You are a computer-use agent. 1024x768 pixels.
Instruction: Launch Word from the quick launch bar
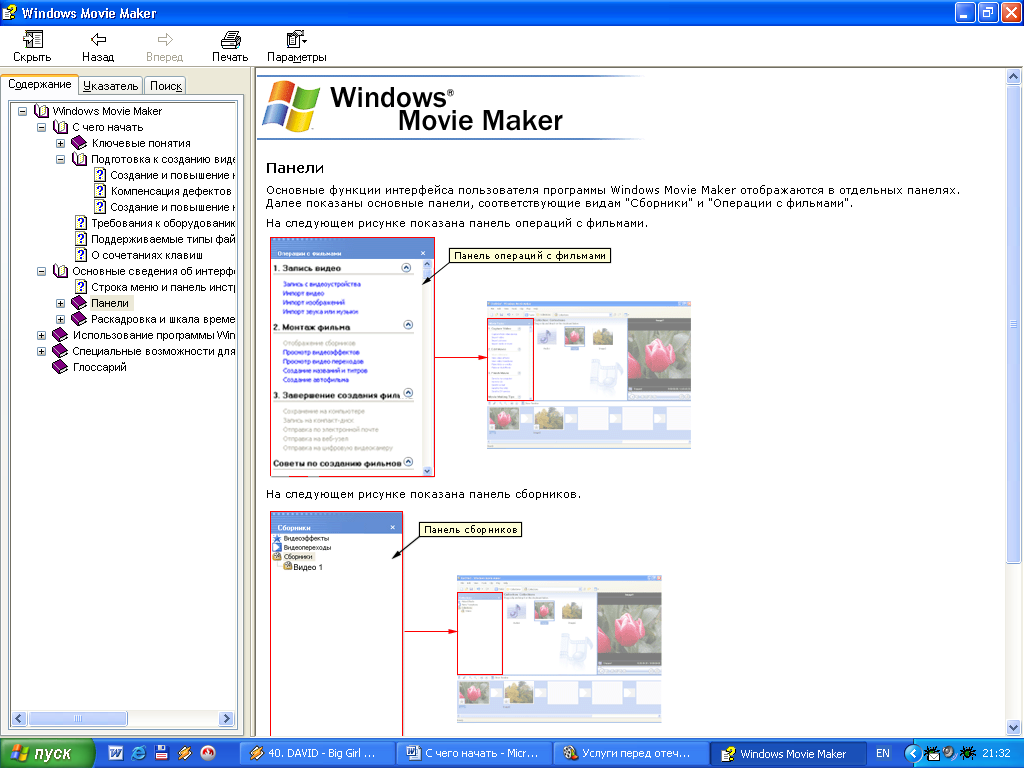[x=116, y=753]
